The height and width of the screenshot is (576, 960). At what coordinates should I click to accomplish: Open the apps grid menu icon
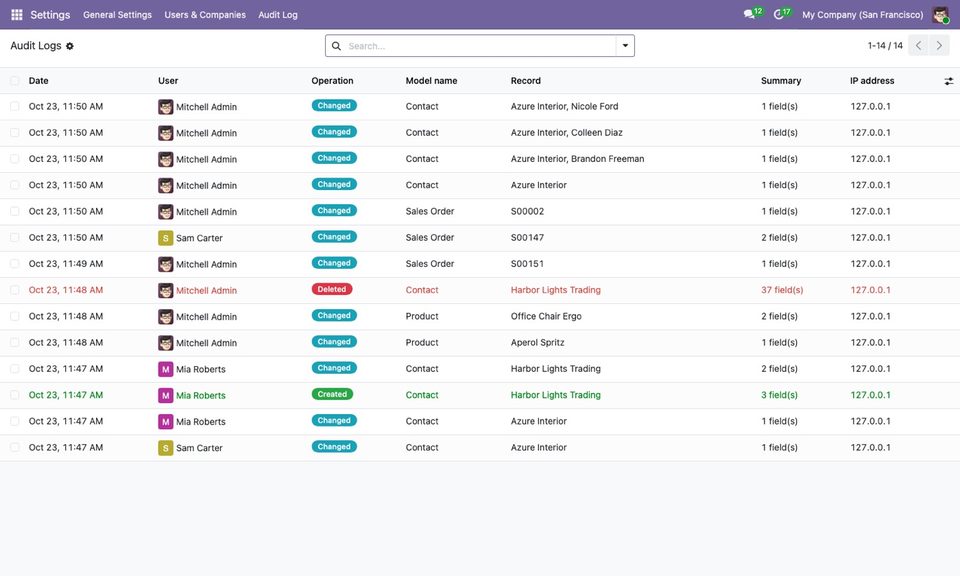point(17,15)
